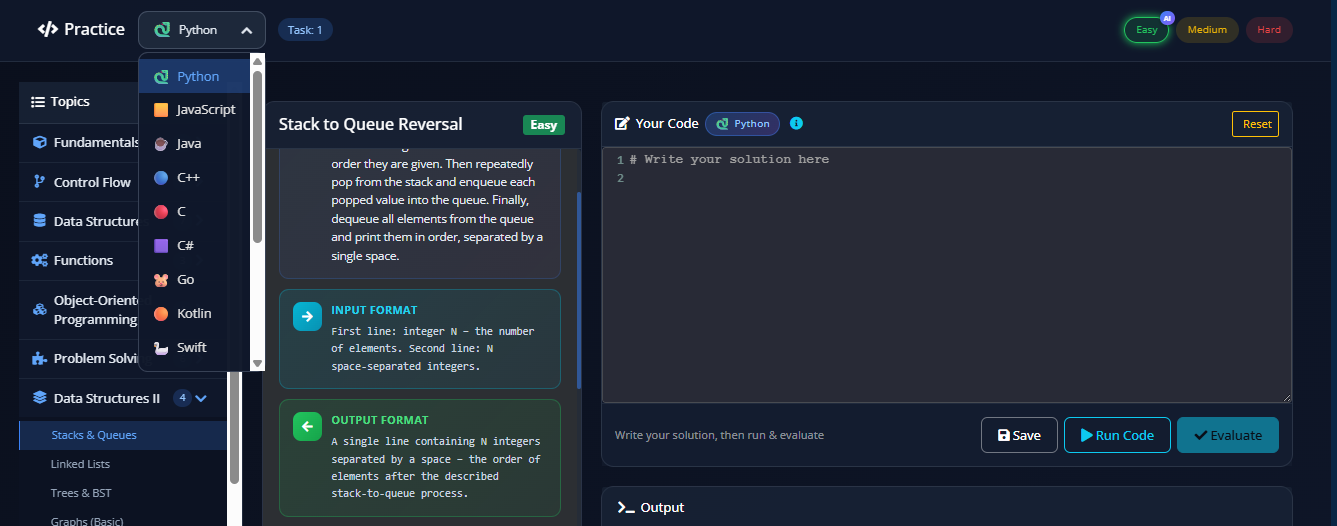Reset the code editor
Screen dimensions: 1337x526
click(x=1255, y=124)
